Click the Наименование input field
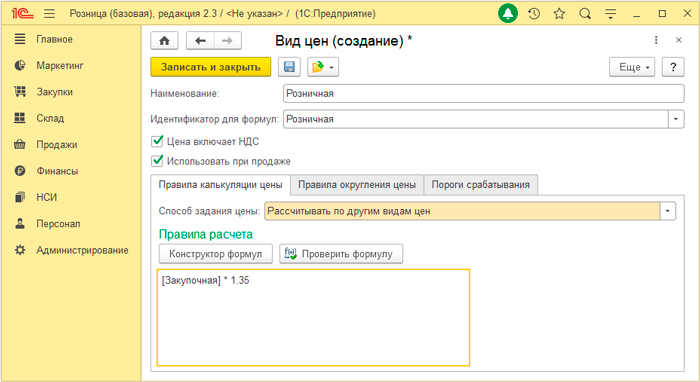Image resolution: width=700 pixels, height=382 pixels. tap(483, 93)
